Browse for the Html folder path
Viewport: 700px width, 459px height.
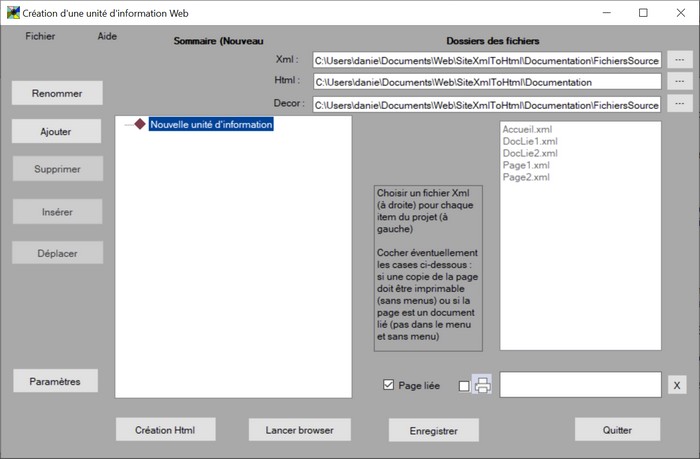click(679, 81)
